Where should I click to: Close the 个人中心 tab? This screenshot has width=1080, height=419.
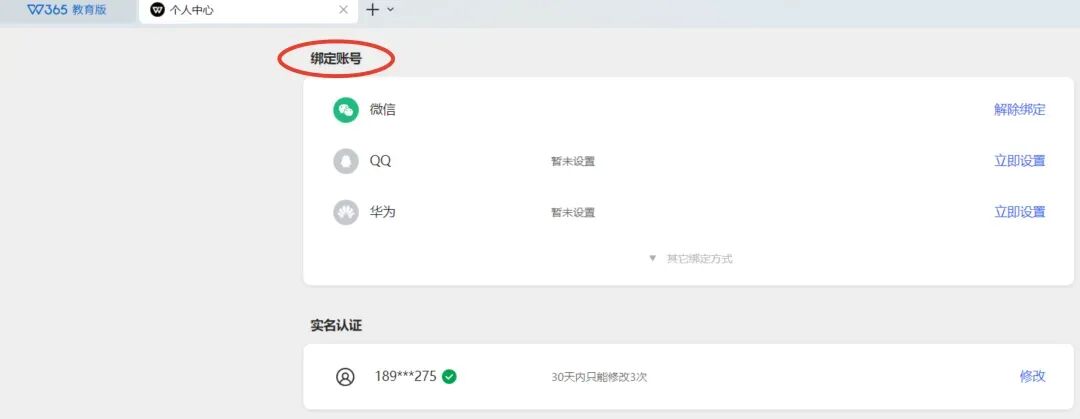[x=344, y=10]
